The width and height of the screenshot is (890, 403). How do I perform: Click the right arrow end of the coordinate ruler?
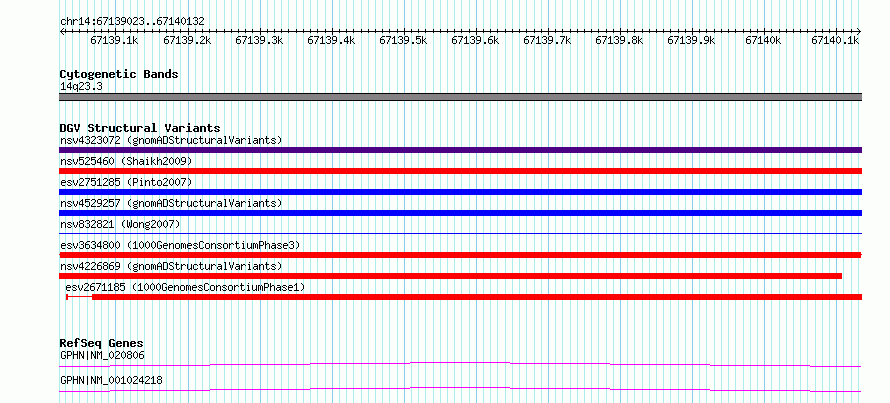(859, 31)
